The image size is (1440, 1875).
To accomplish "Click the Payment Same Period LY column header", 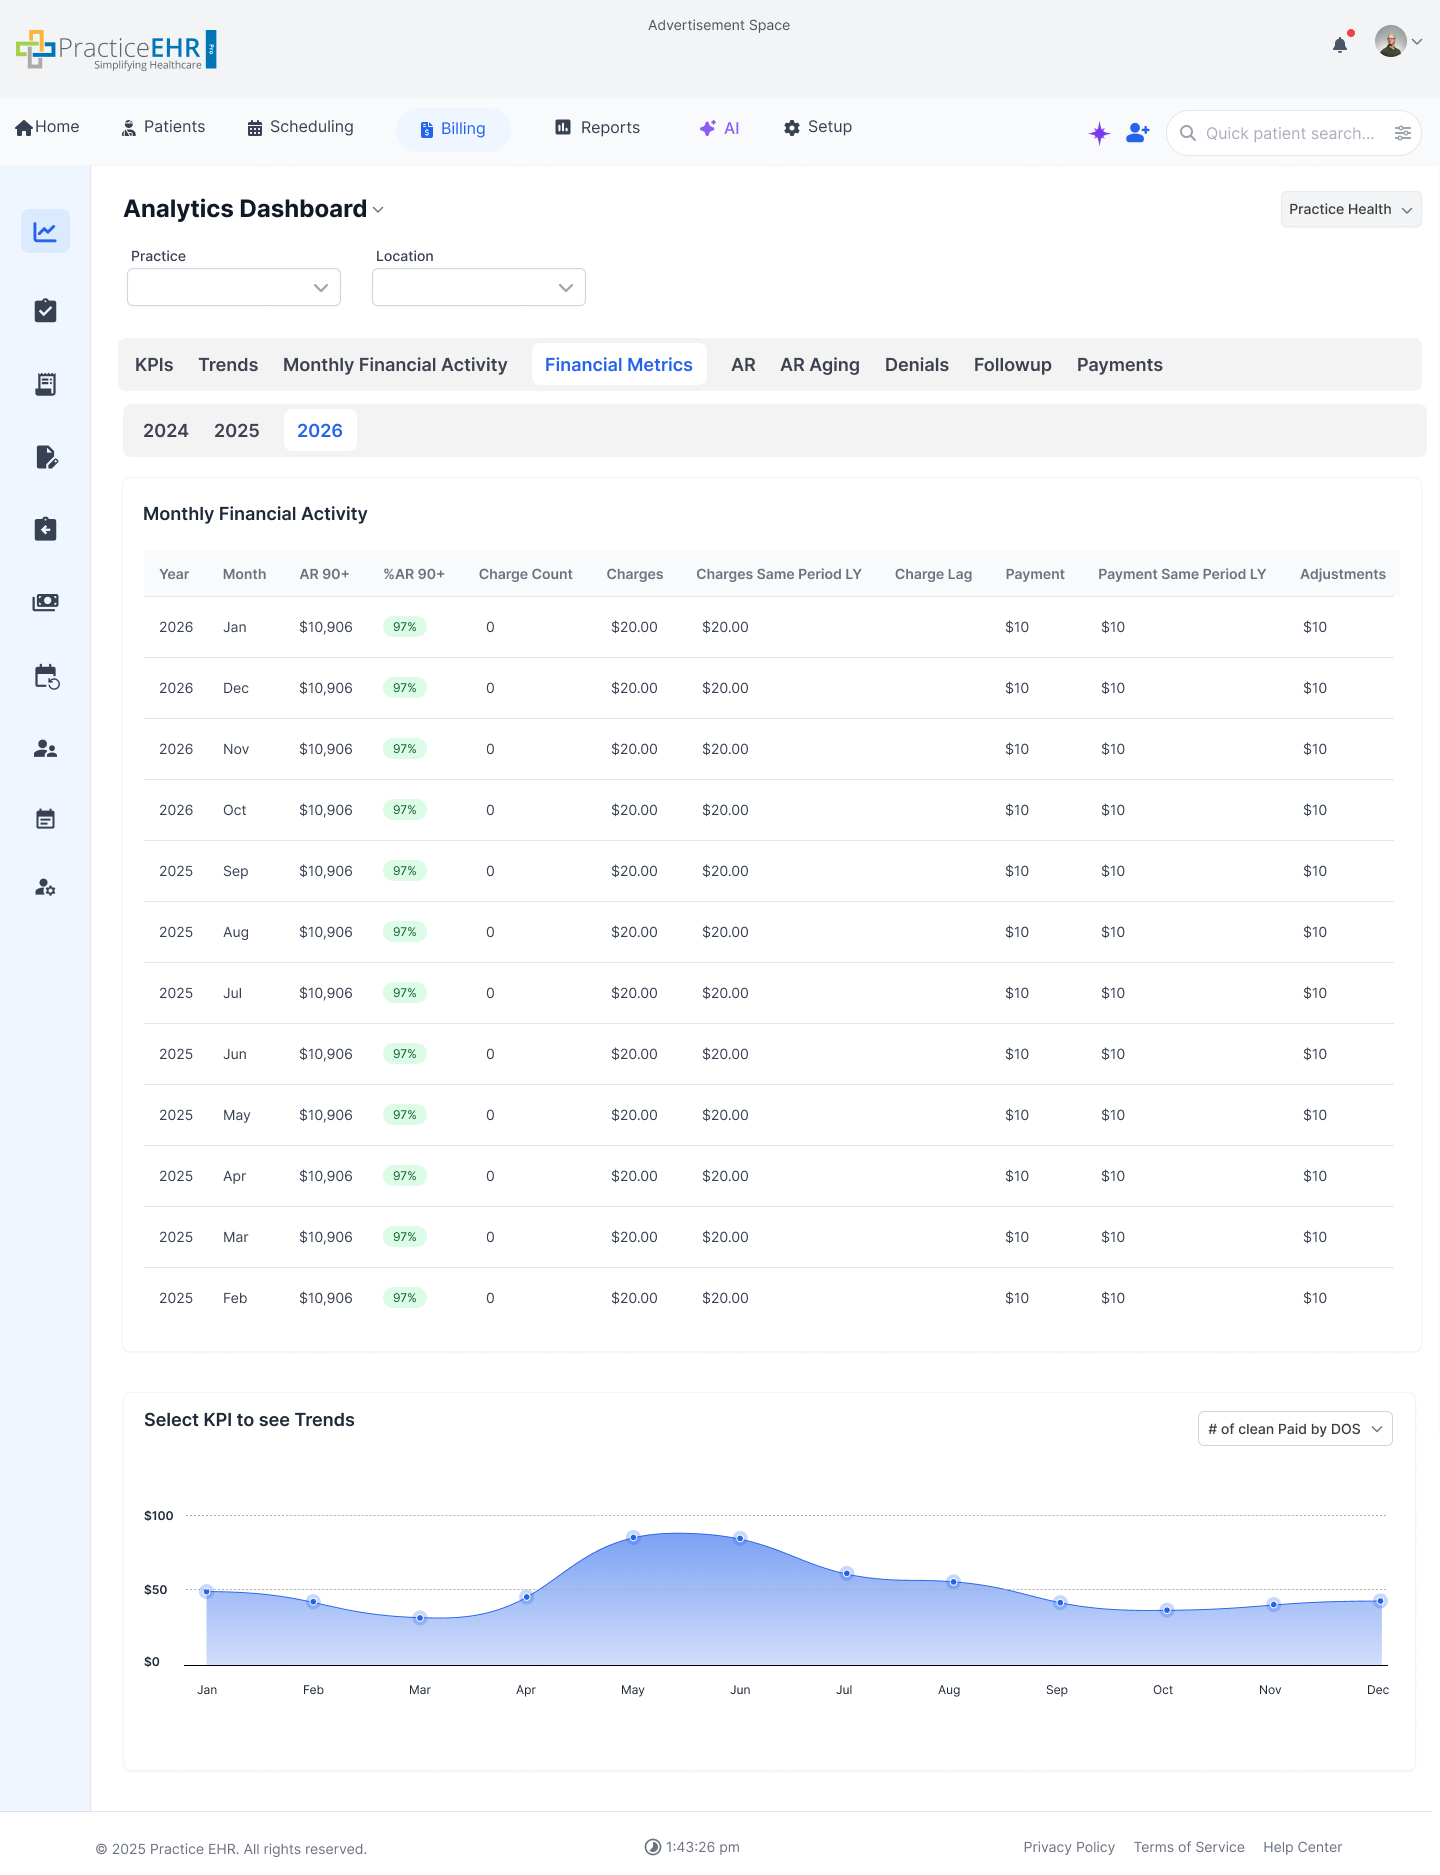I will [x=1182, y=574].
